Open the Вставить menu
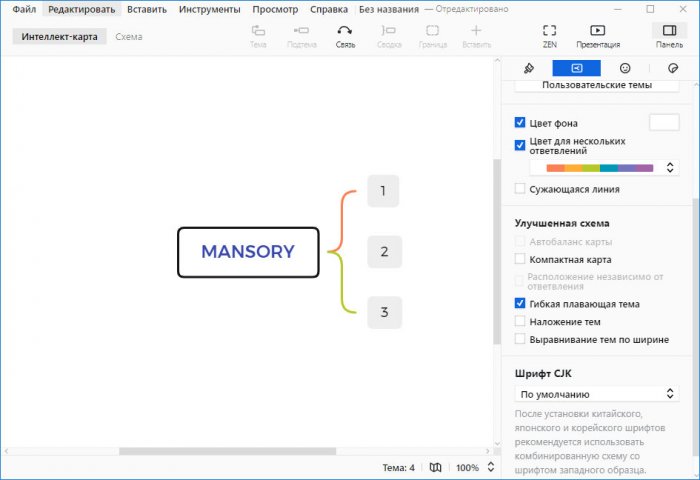Image resolution: width=700 pixels, height=480 pixels. pyautogui.click(x=147, y=9)
